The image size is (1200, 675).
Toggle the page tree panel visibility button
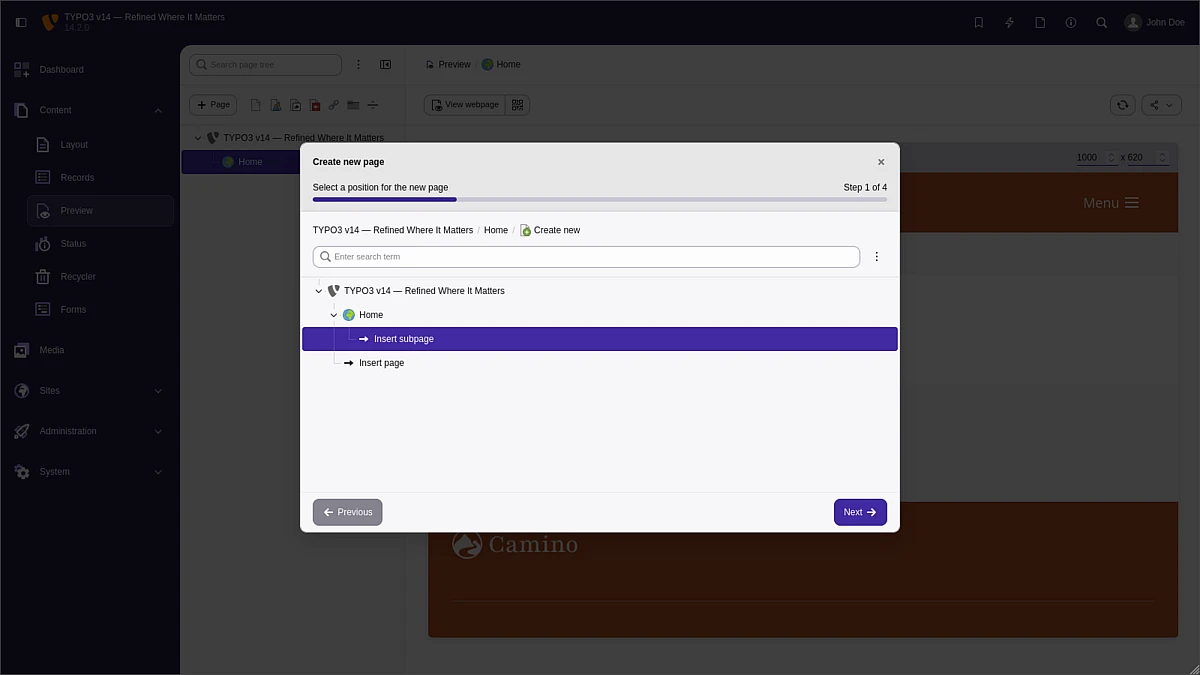click(385, 65)
